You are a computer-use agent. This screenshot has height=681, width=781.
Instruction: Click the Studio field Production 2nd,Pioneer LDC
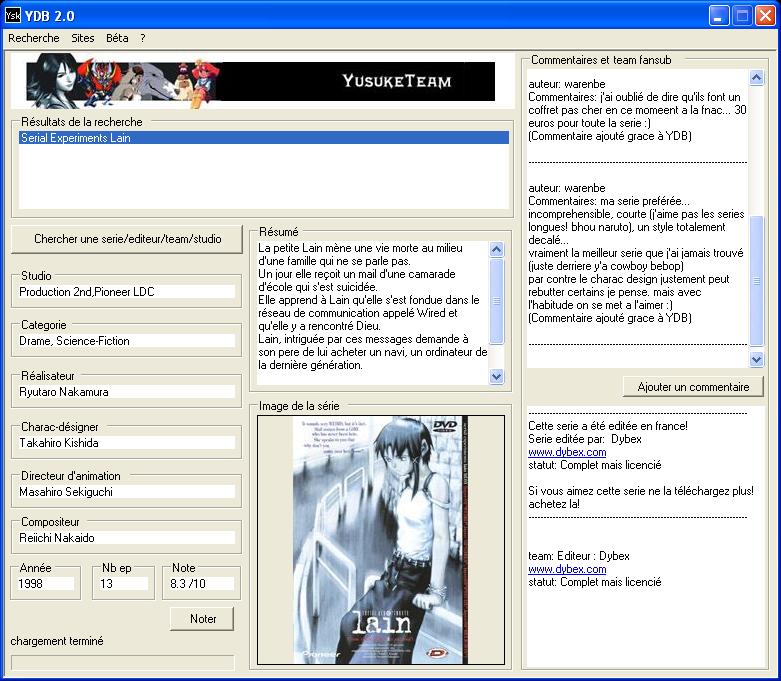[x=127, y=292]
